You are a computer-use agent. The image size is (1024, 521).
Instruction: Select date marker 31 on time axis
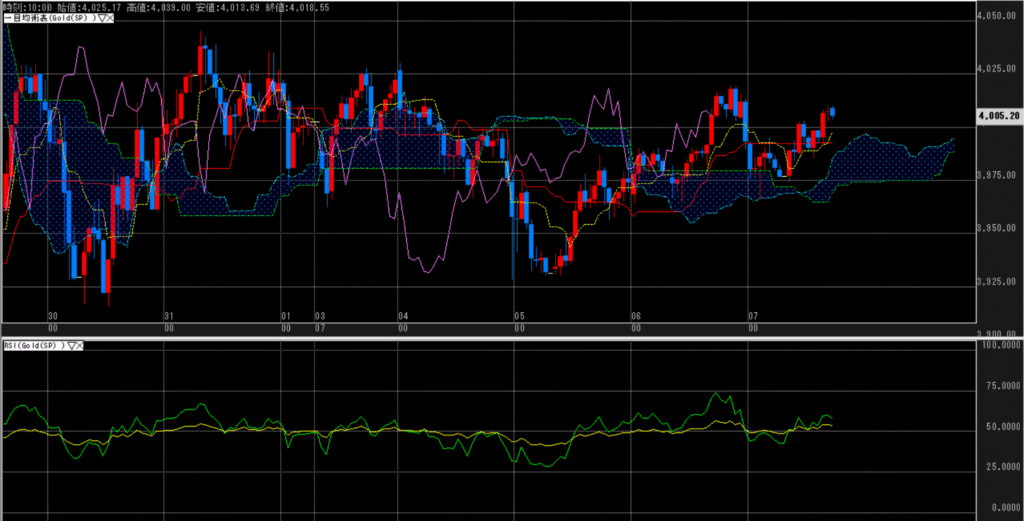[169, 315]
